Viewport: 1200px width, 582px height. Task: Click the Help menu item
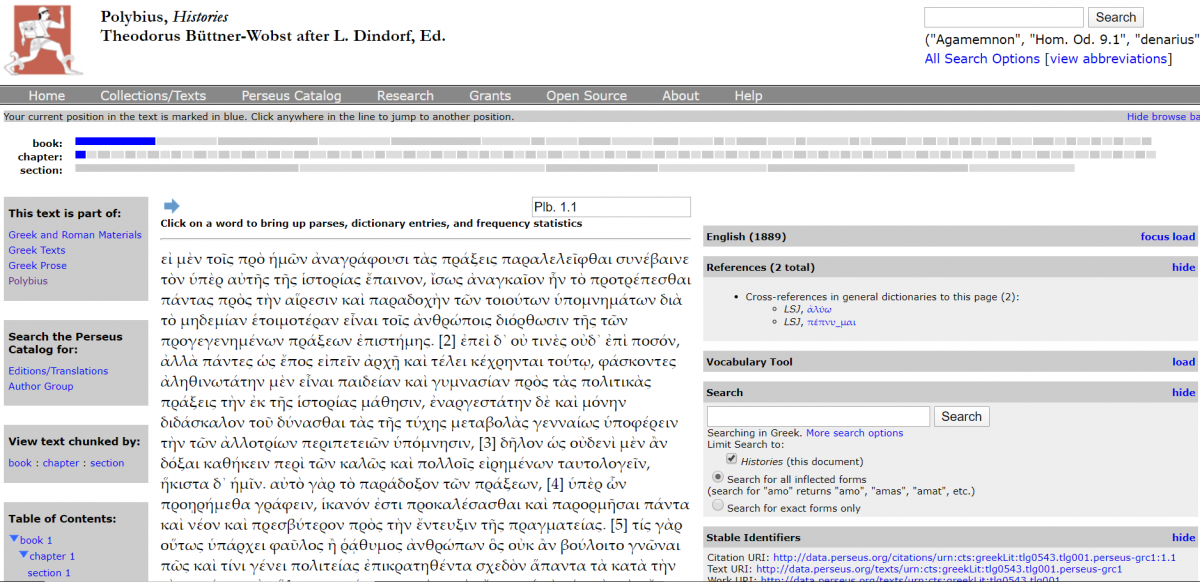tap(748, 95)
